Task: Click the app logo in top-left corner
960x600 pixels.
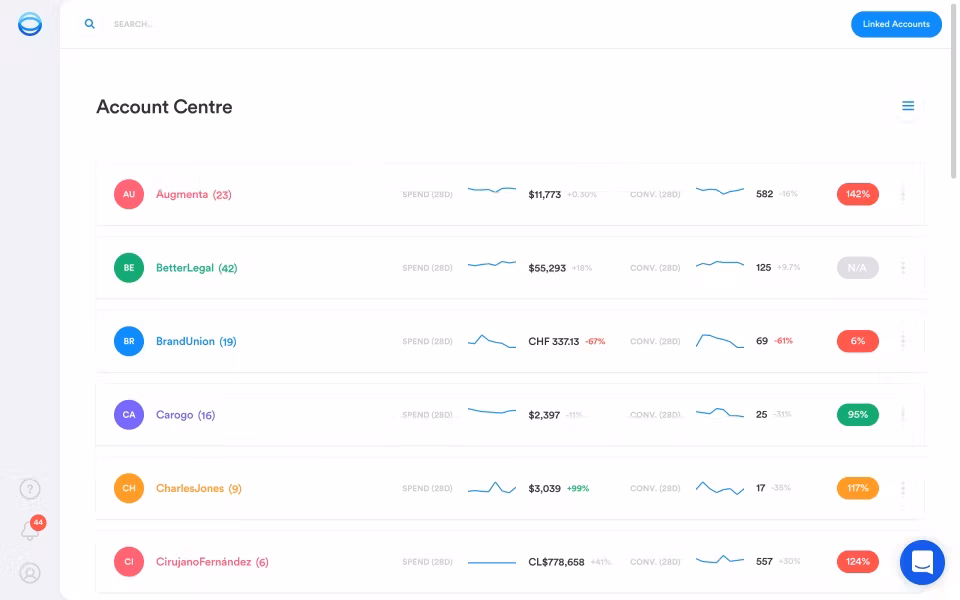Action: coord(28,23)
